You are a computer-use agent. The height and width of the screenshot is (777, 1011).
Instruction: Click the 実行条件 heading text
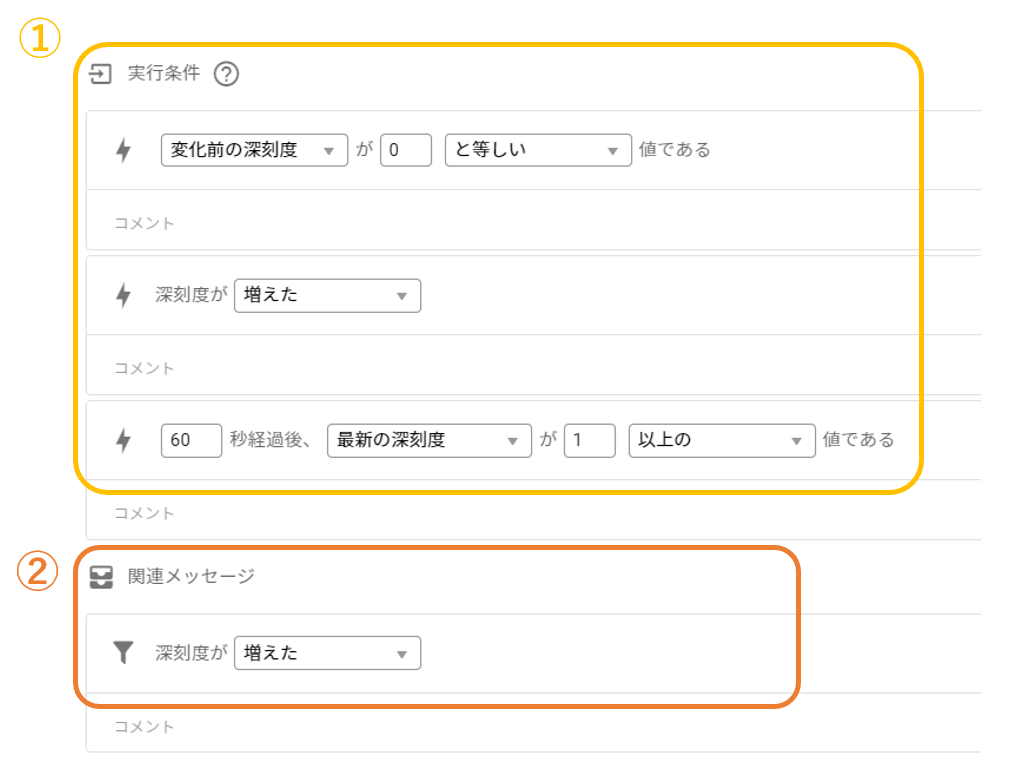tap(164, 74)
